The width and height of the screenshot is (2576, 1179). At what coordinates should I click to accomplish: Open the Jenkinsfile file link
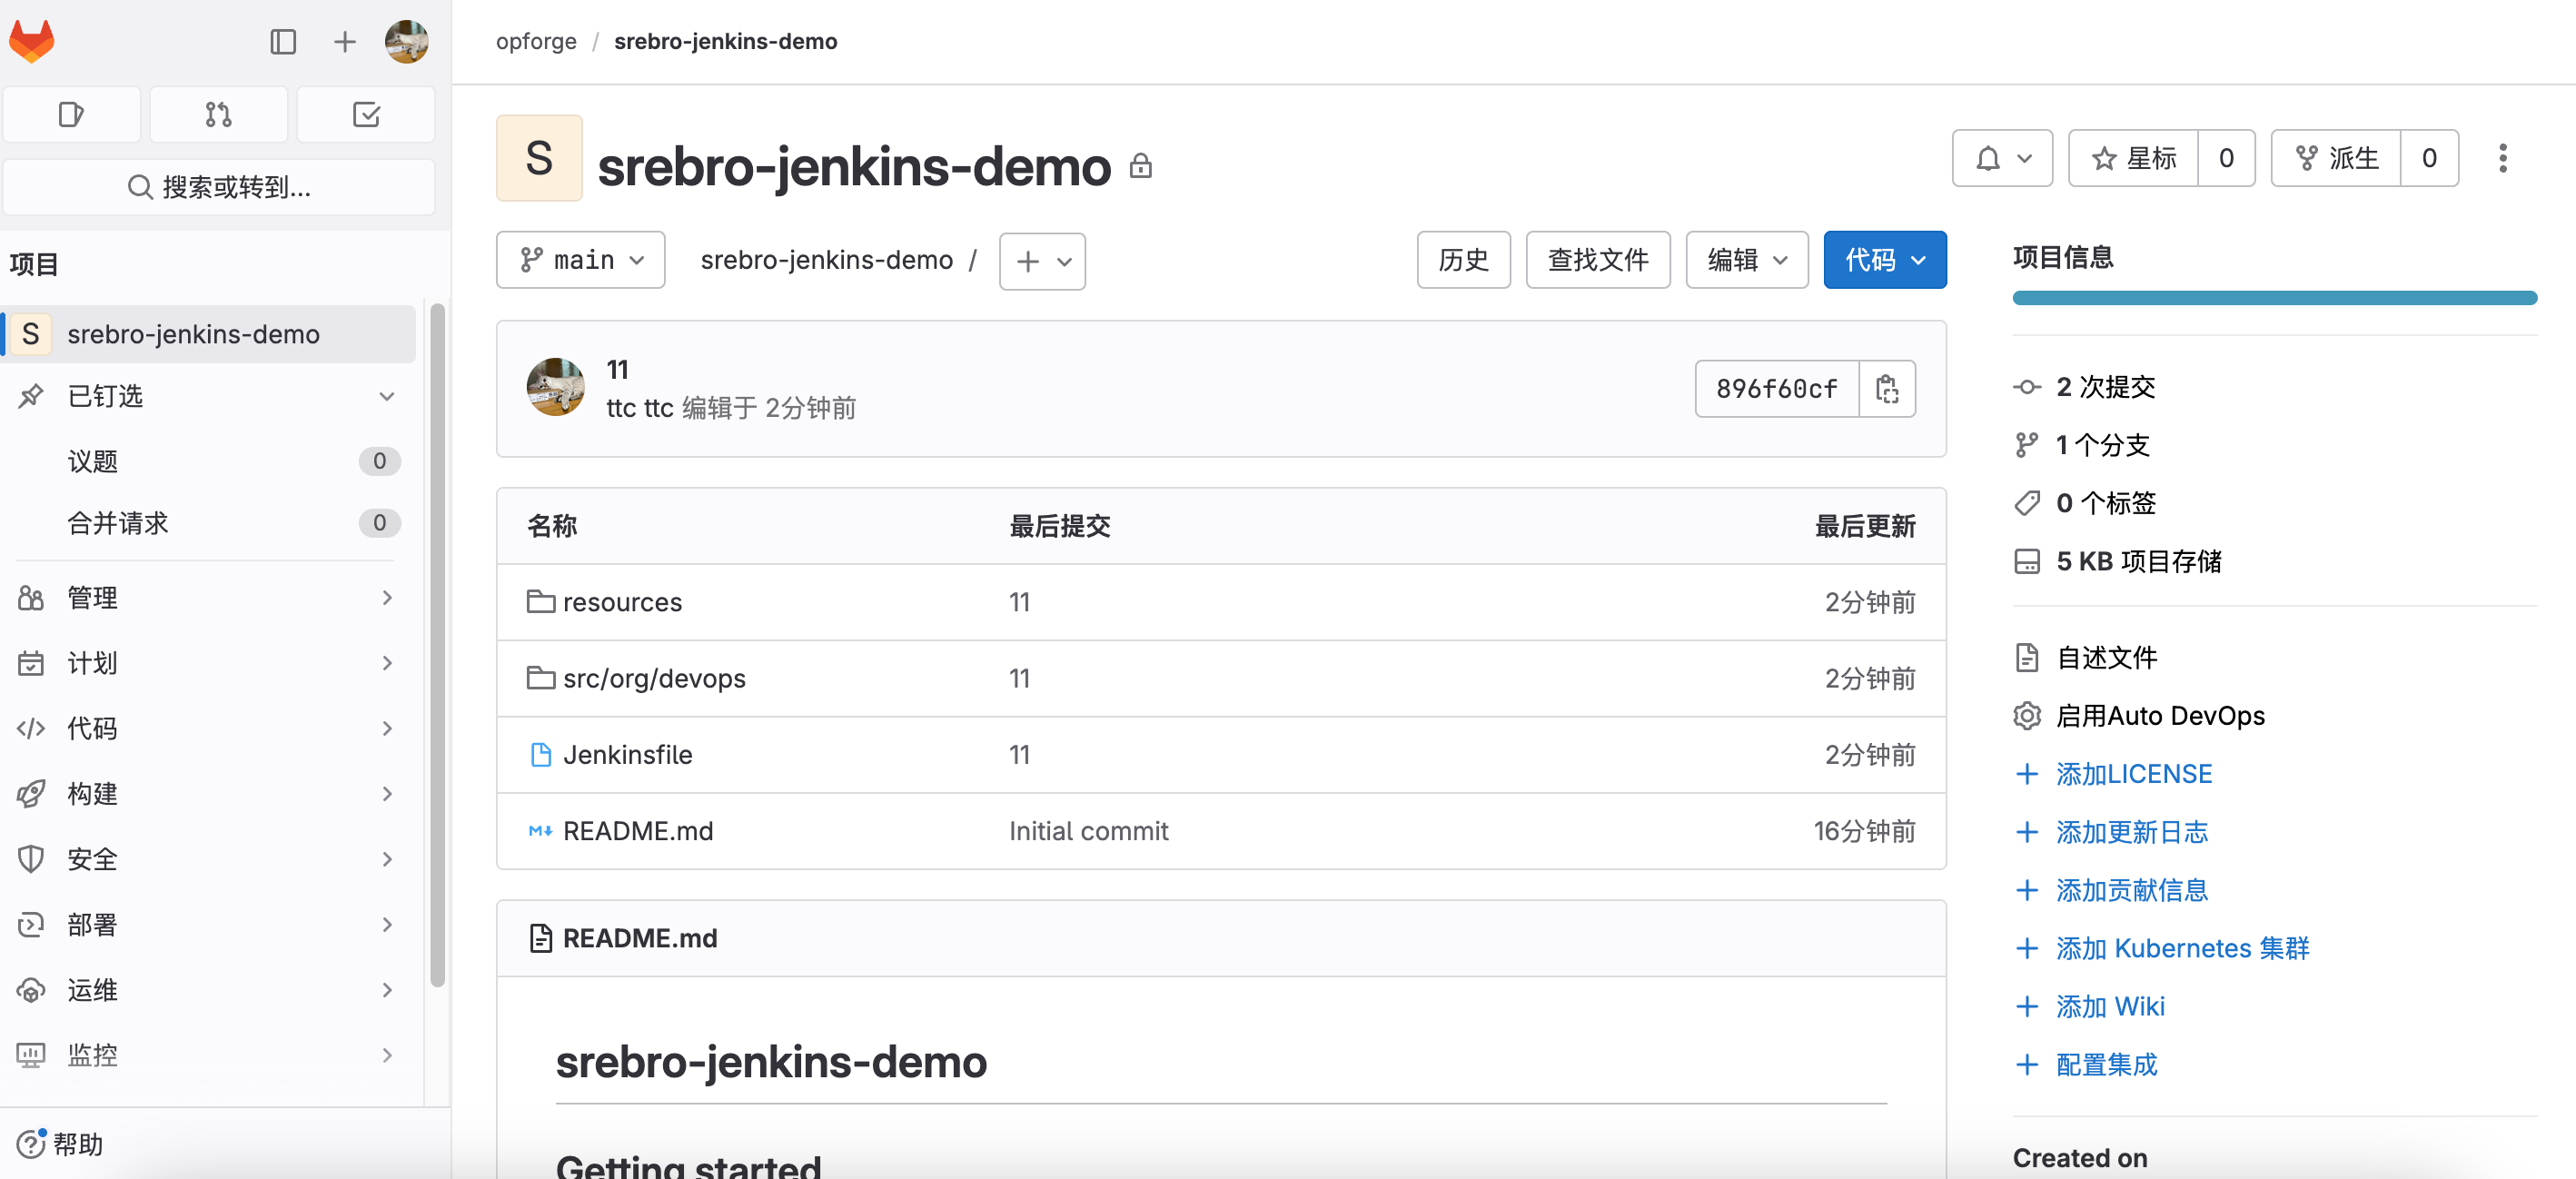point(627,755)
